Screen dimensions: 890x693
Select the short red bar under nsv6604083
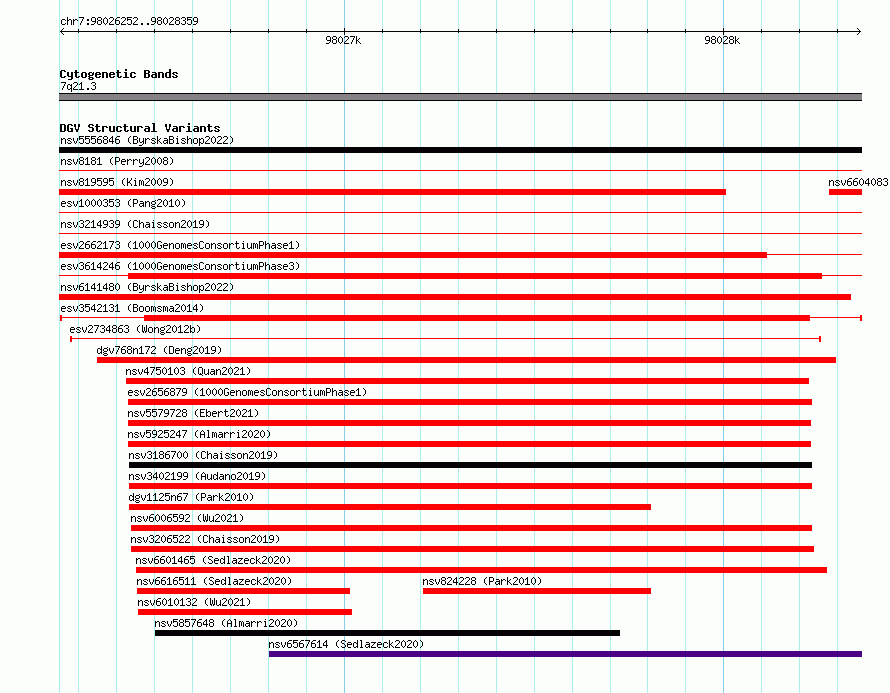[845, 192]
